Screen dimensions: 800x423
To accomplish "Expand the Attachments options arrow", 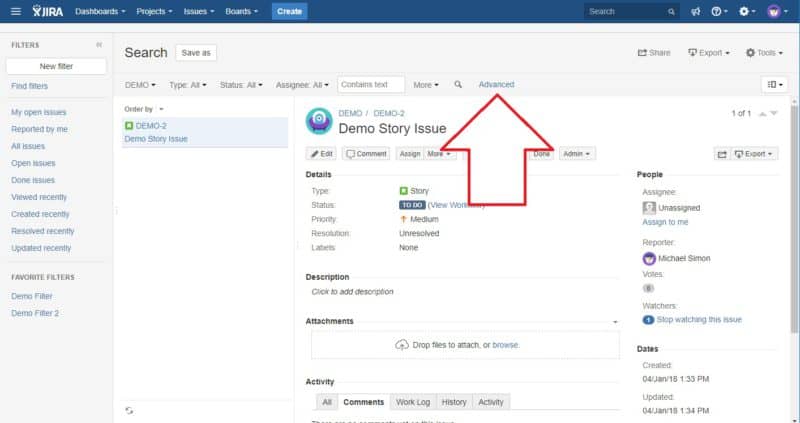I will click(x=615, y=322).
